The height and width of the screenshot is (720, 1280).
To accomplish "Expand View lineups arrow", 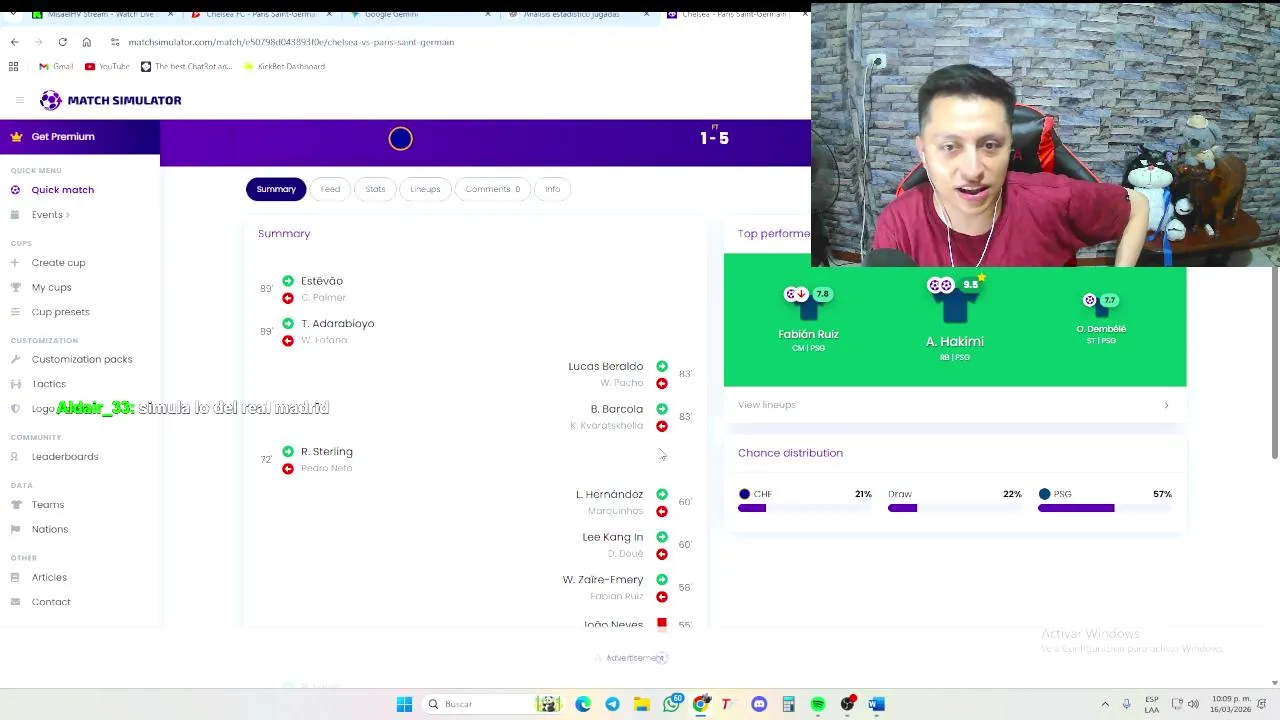I will [1166, 405].
